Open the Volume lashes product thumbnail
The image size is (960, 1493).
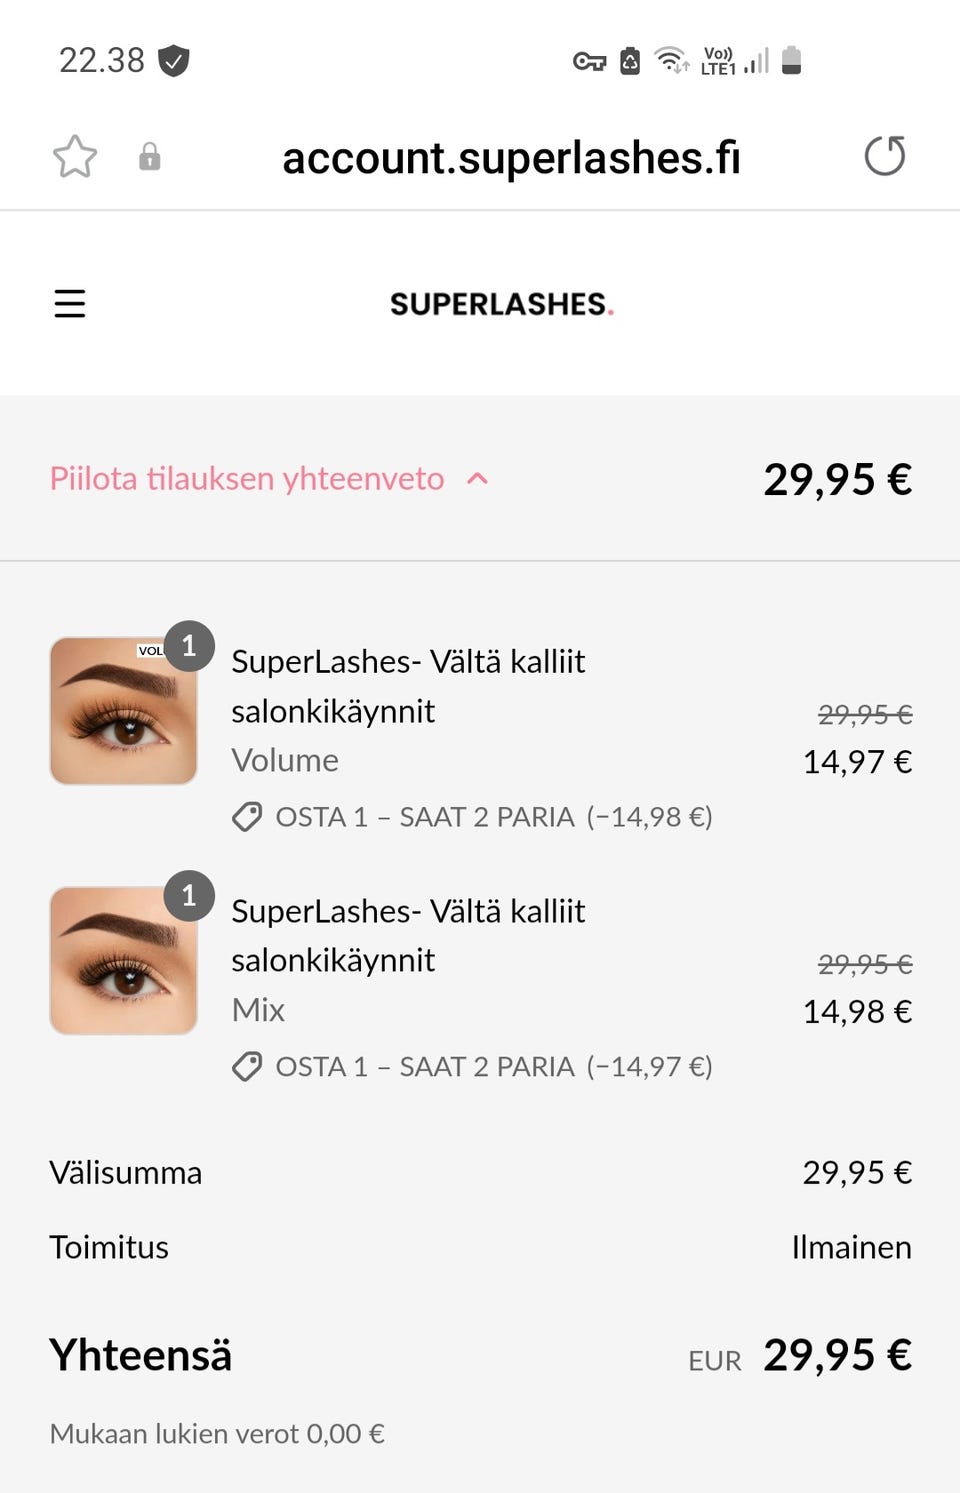(x=123, y=711)
